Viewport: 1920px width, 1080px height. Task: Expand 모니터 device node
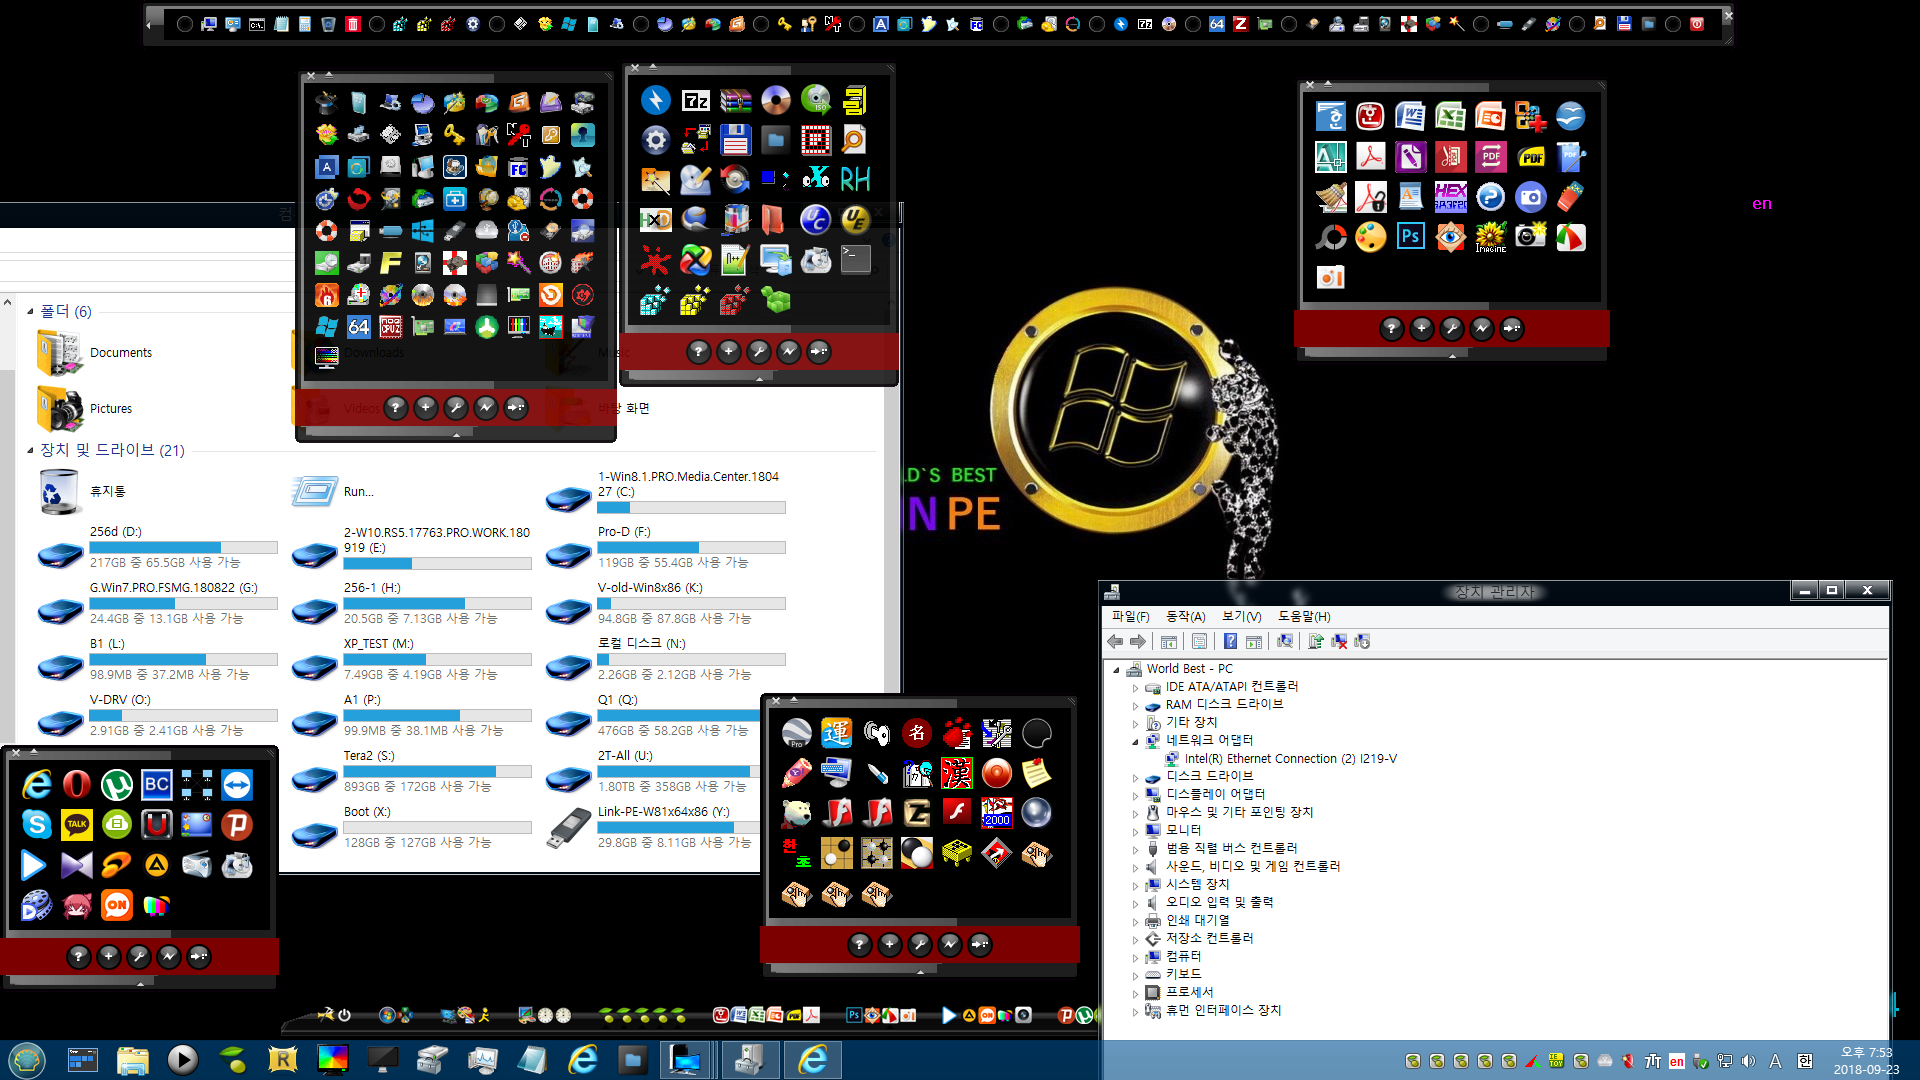(1135, 832)
